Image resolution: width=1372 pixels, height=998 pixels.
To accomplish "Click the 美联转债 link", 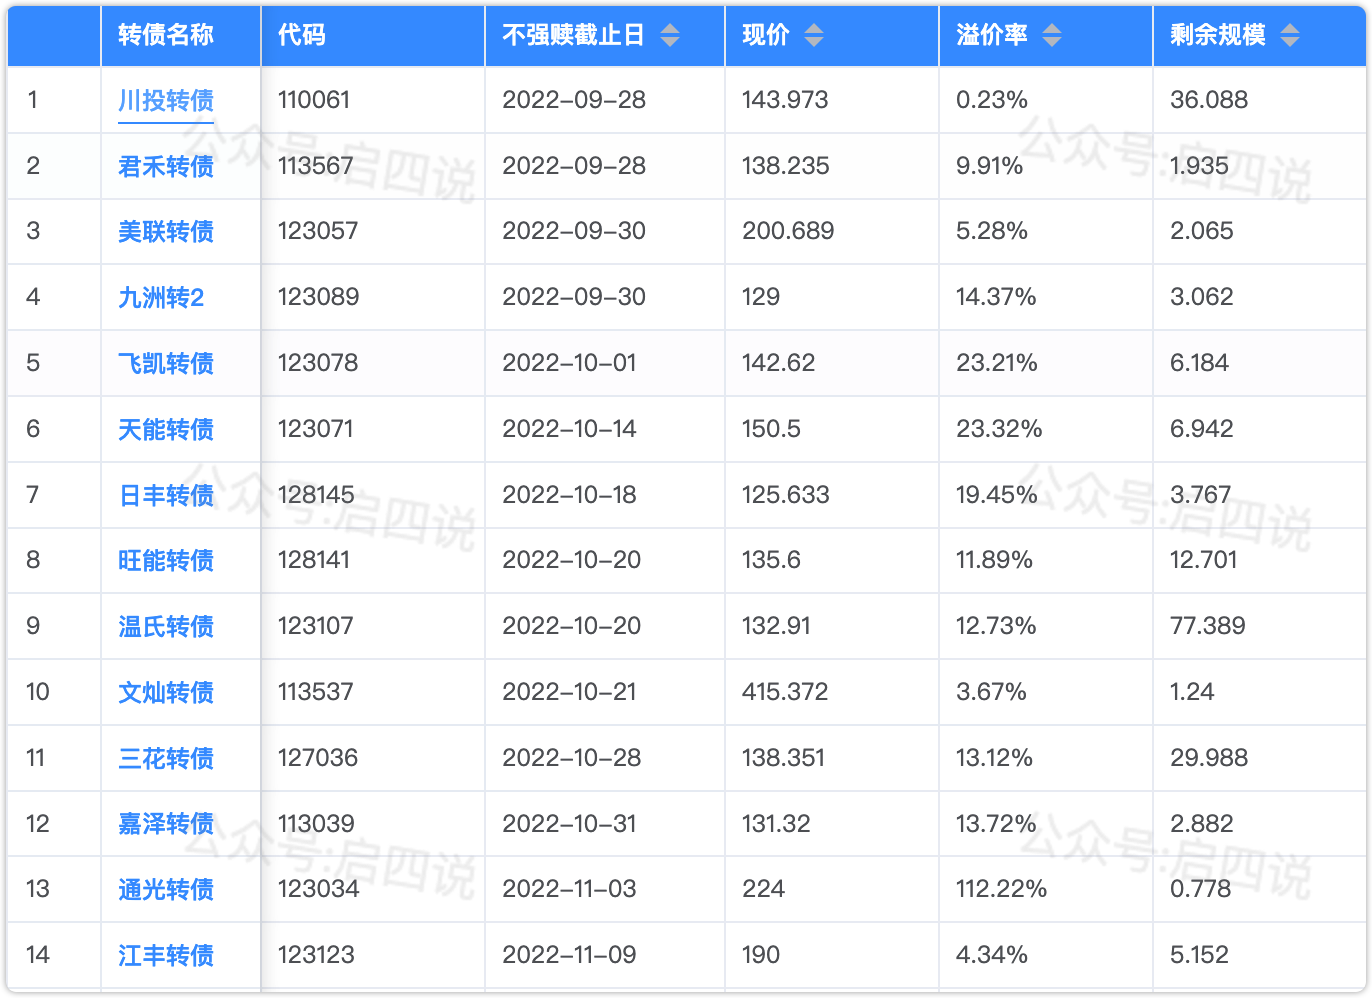I will pos(166,232).
